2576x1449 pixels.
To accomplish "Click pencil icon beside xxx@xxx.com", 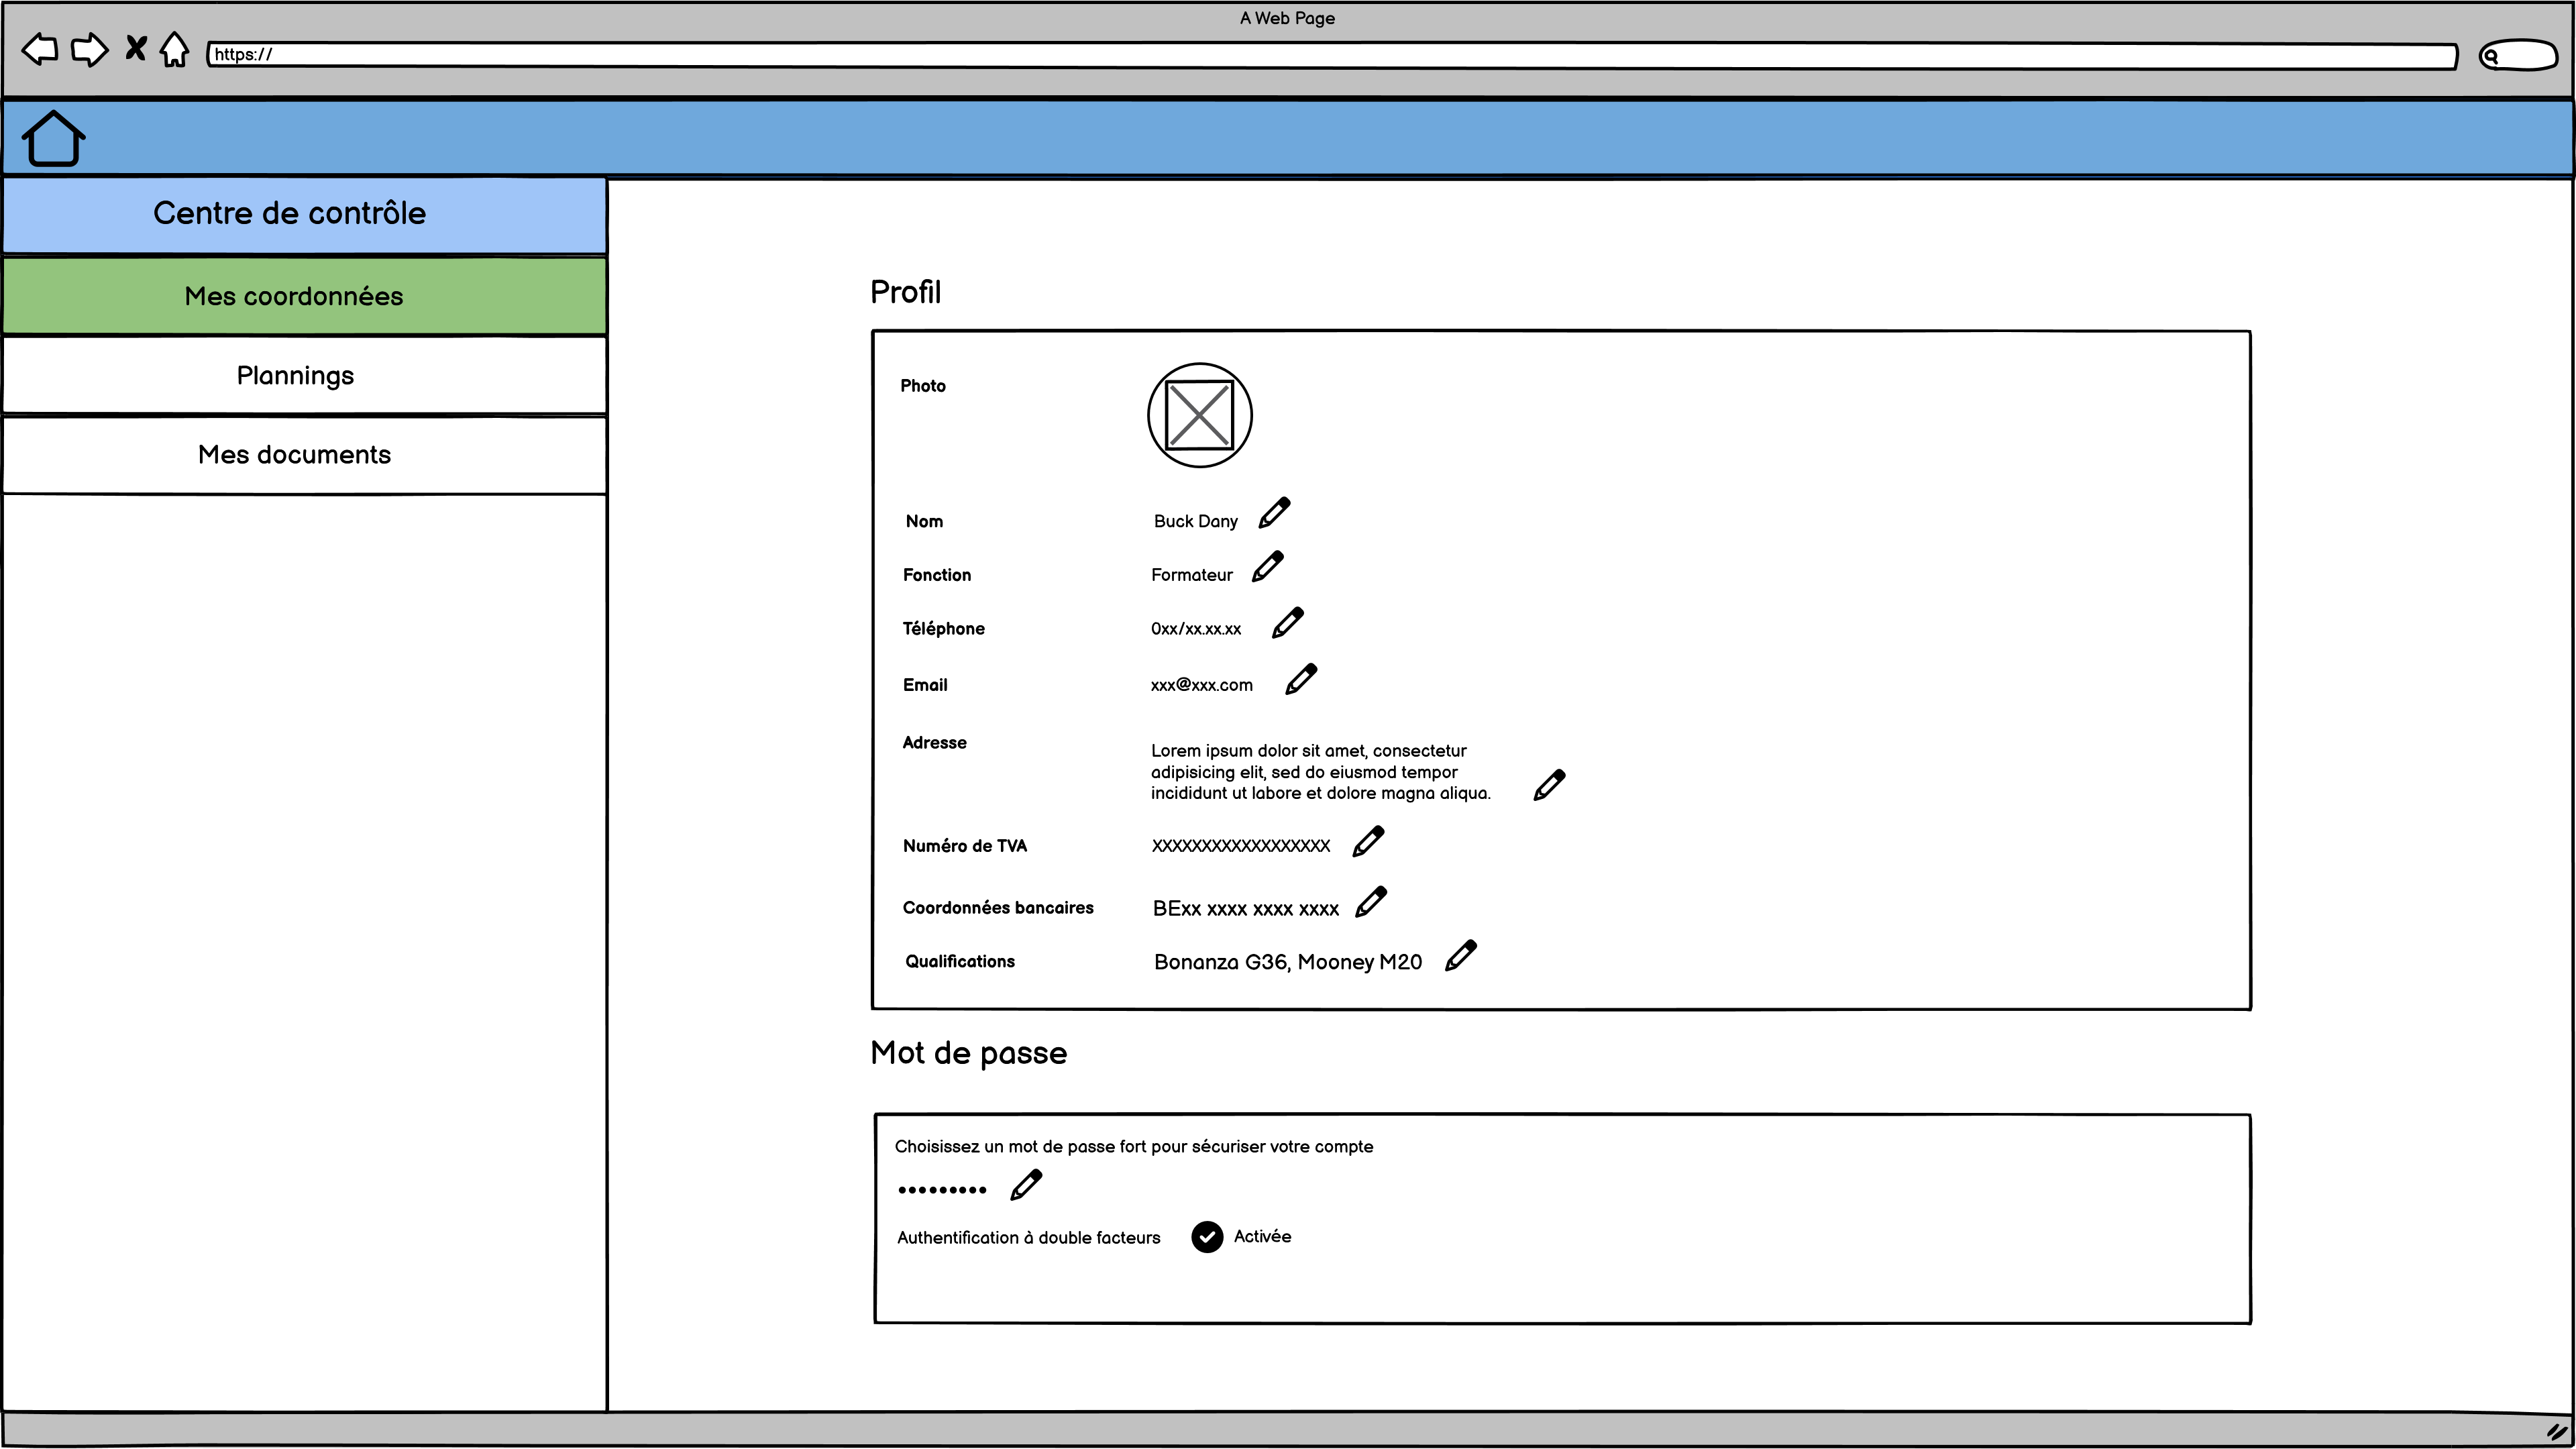I will click(x=1301, y=679).
